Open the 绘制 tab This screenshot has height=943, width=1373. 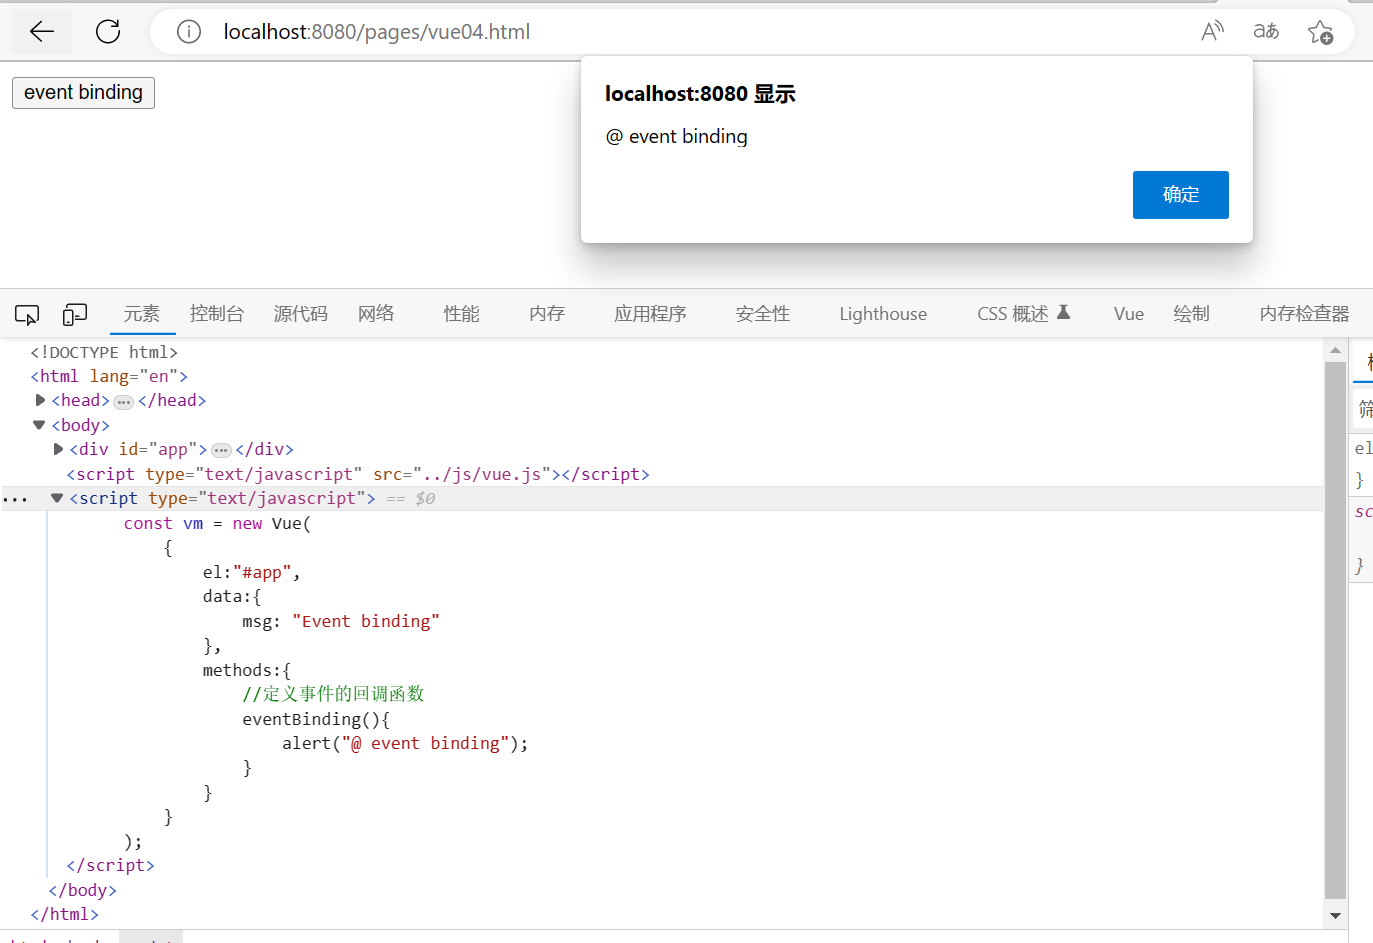(1192, 314)
